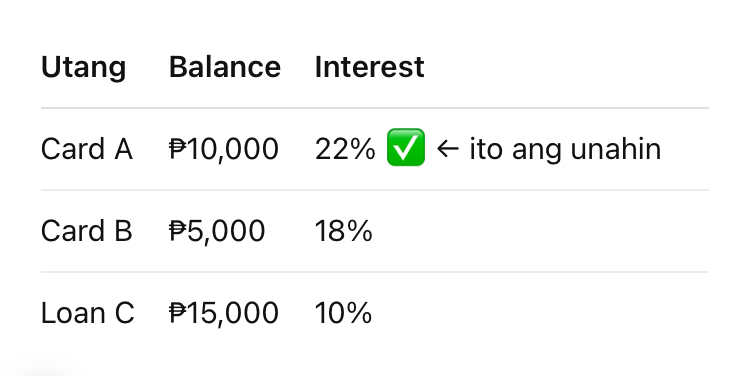Click the ₱5,000 balance cell
This screenshot has width=750, height=376.
[217, 231]
